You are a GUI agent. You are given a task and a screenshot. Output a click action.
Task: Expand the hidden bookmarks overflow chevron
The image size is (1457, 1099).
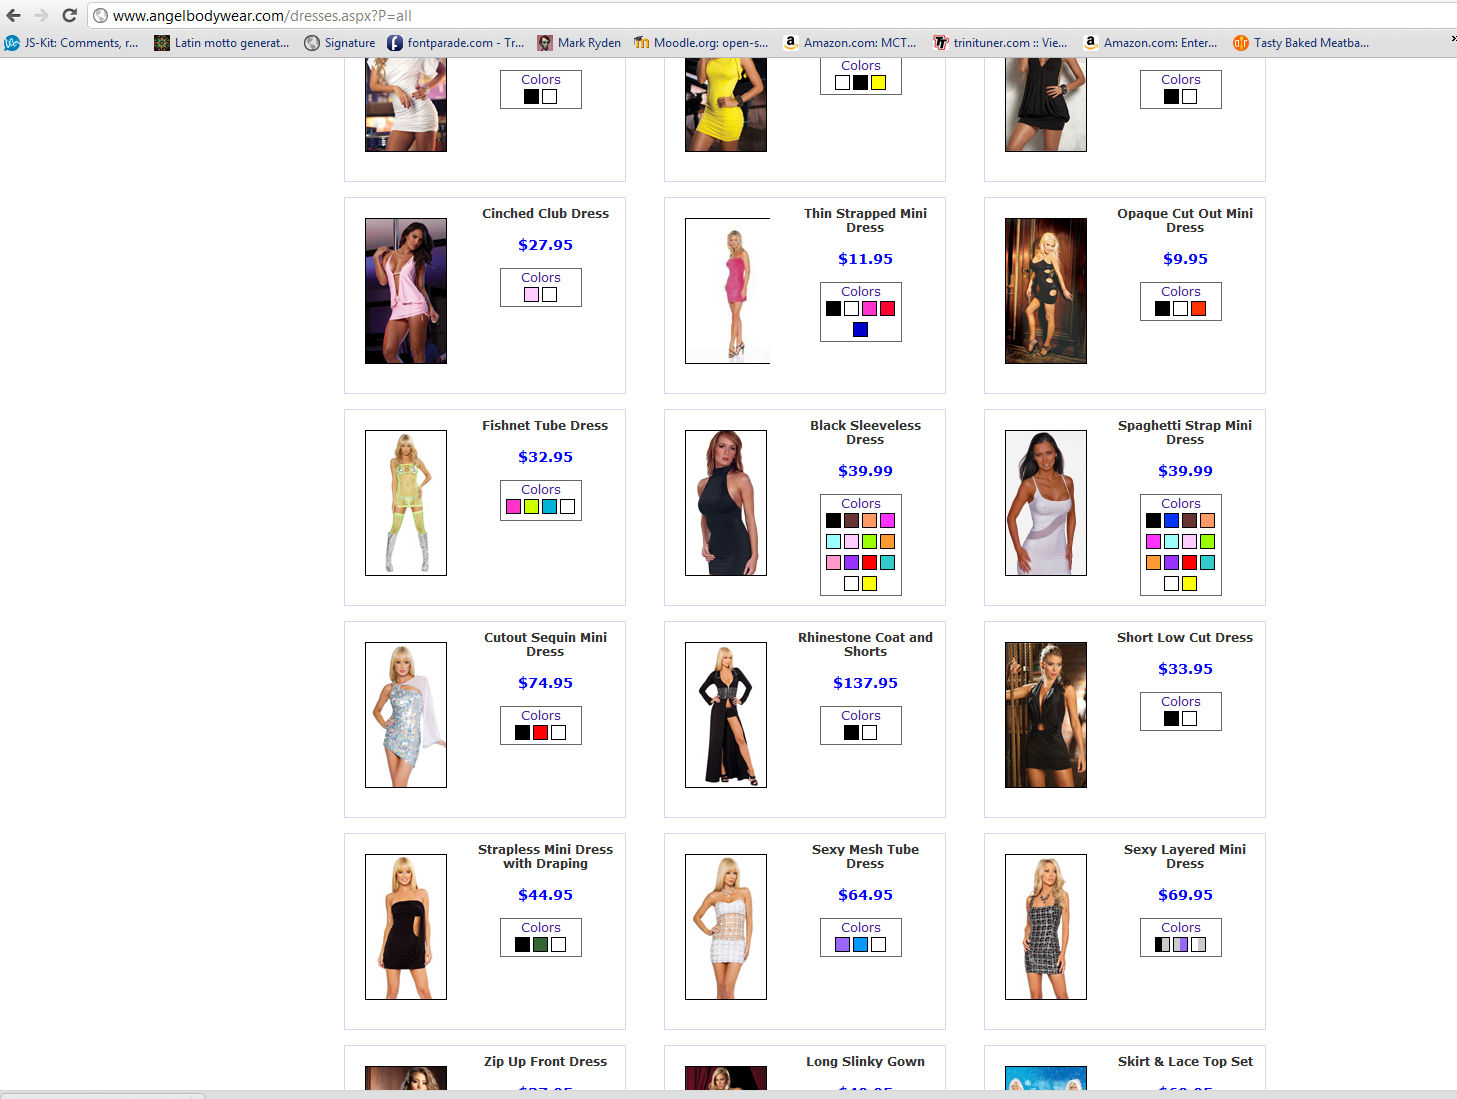click(x=1453, y=39)
